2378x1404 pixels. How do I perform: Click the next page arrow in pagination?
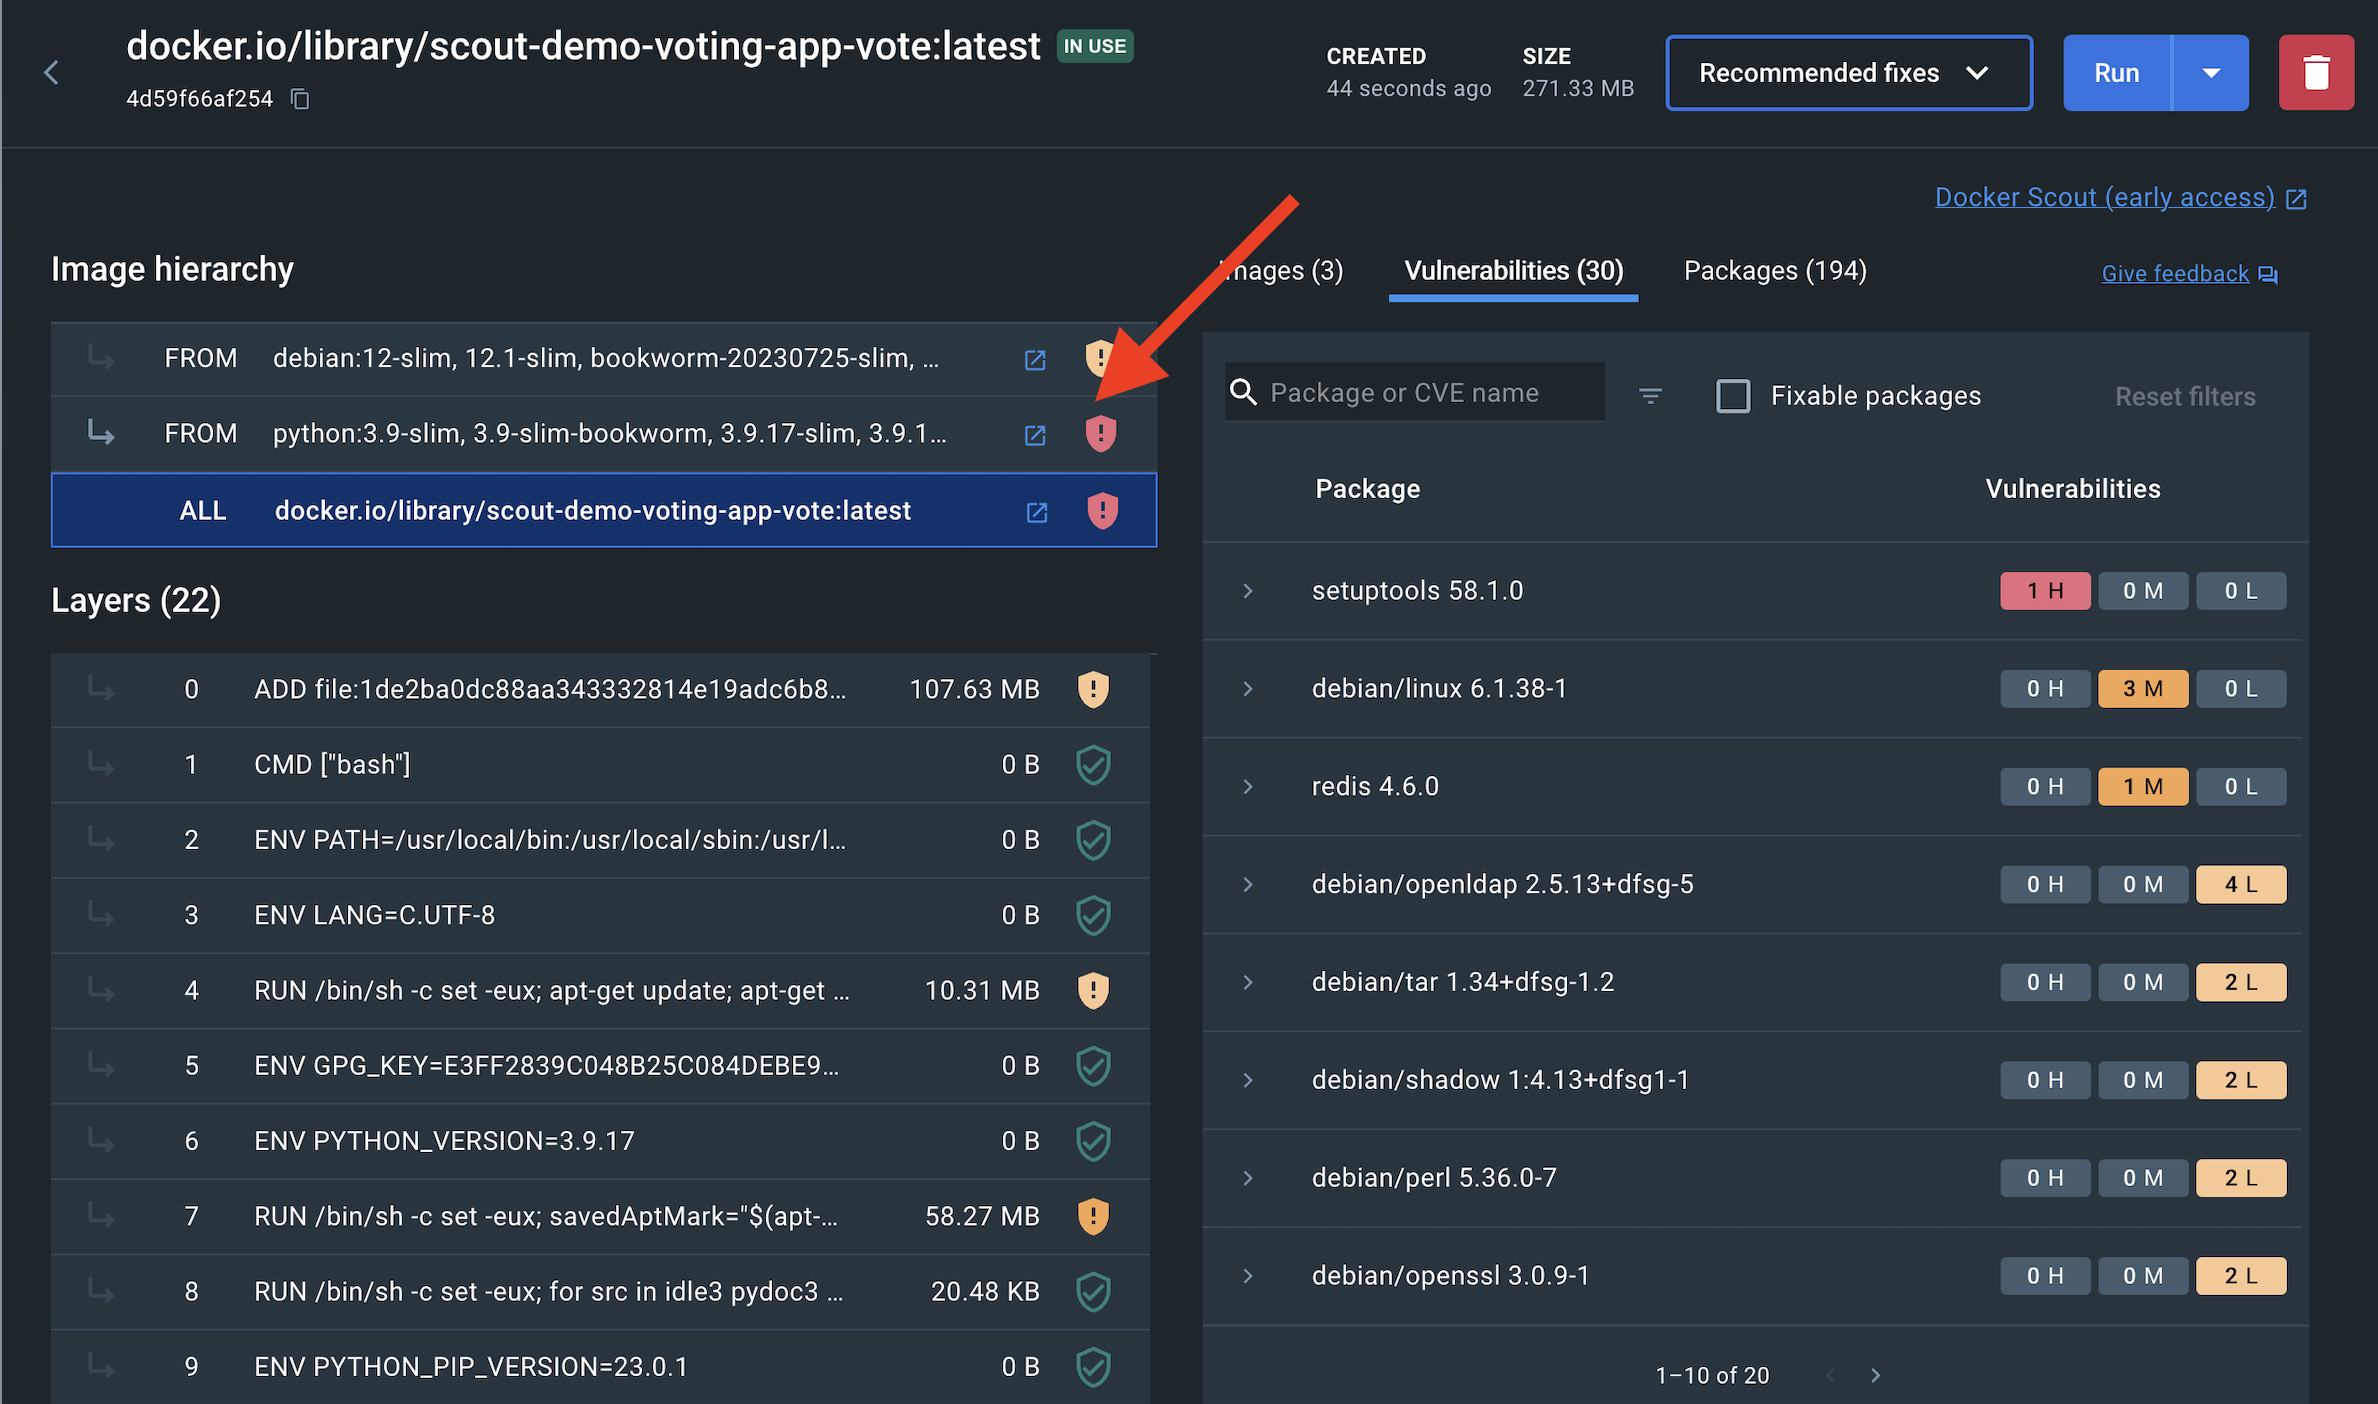point(1875,1375)
